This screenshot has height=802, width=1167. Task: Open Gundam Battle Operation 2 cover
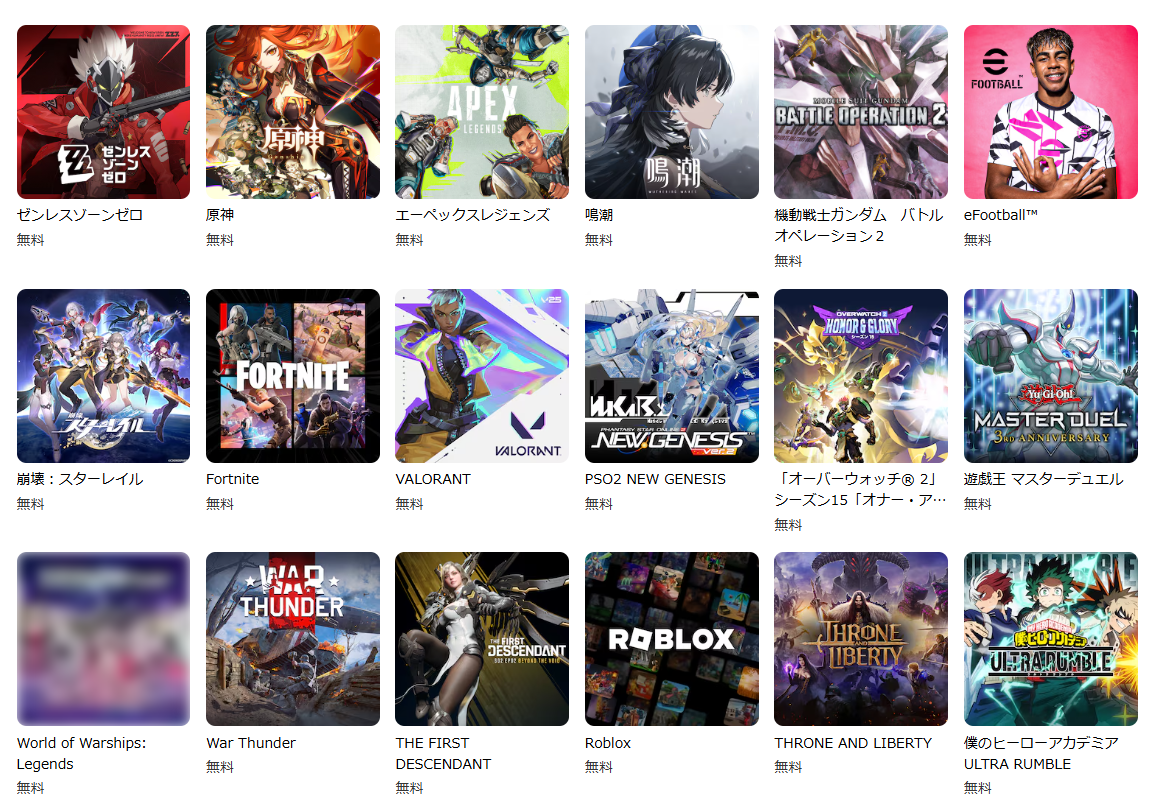click(x=861, y=112)
